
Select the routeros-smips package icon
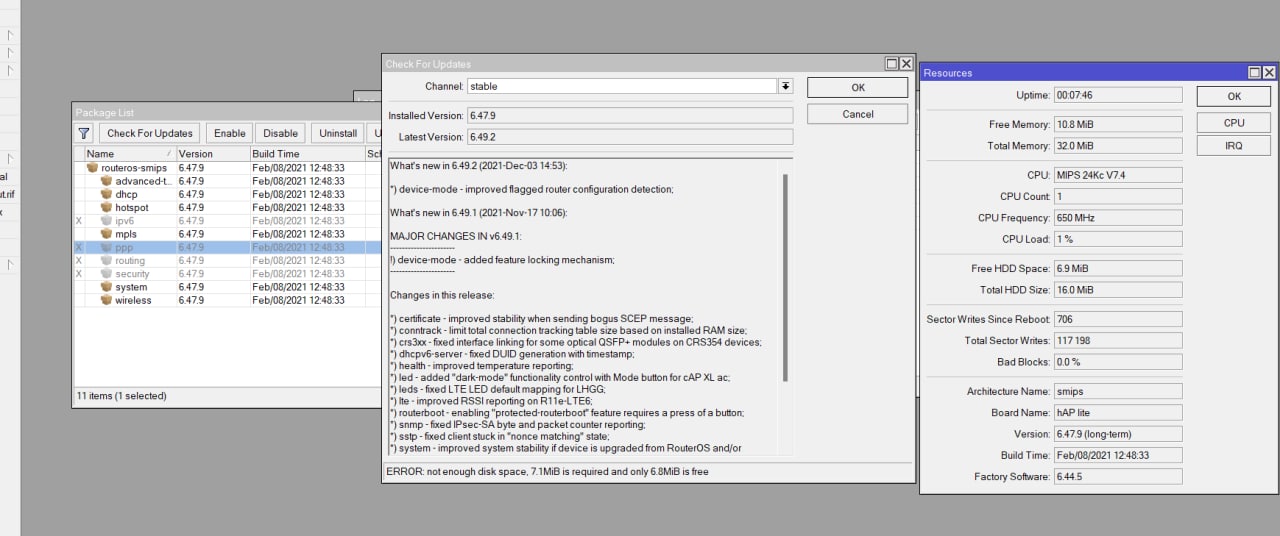pos(93,168)
